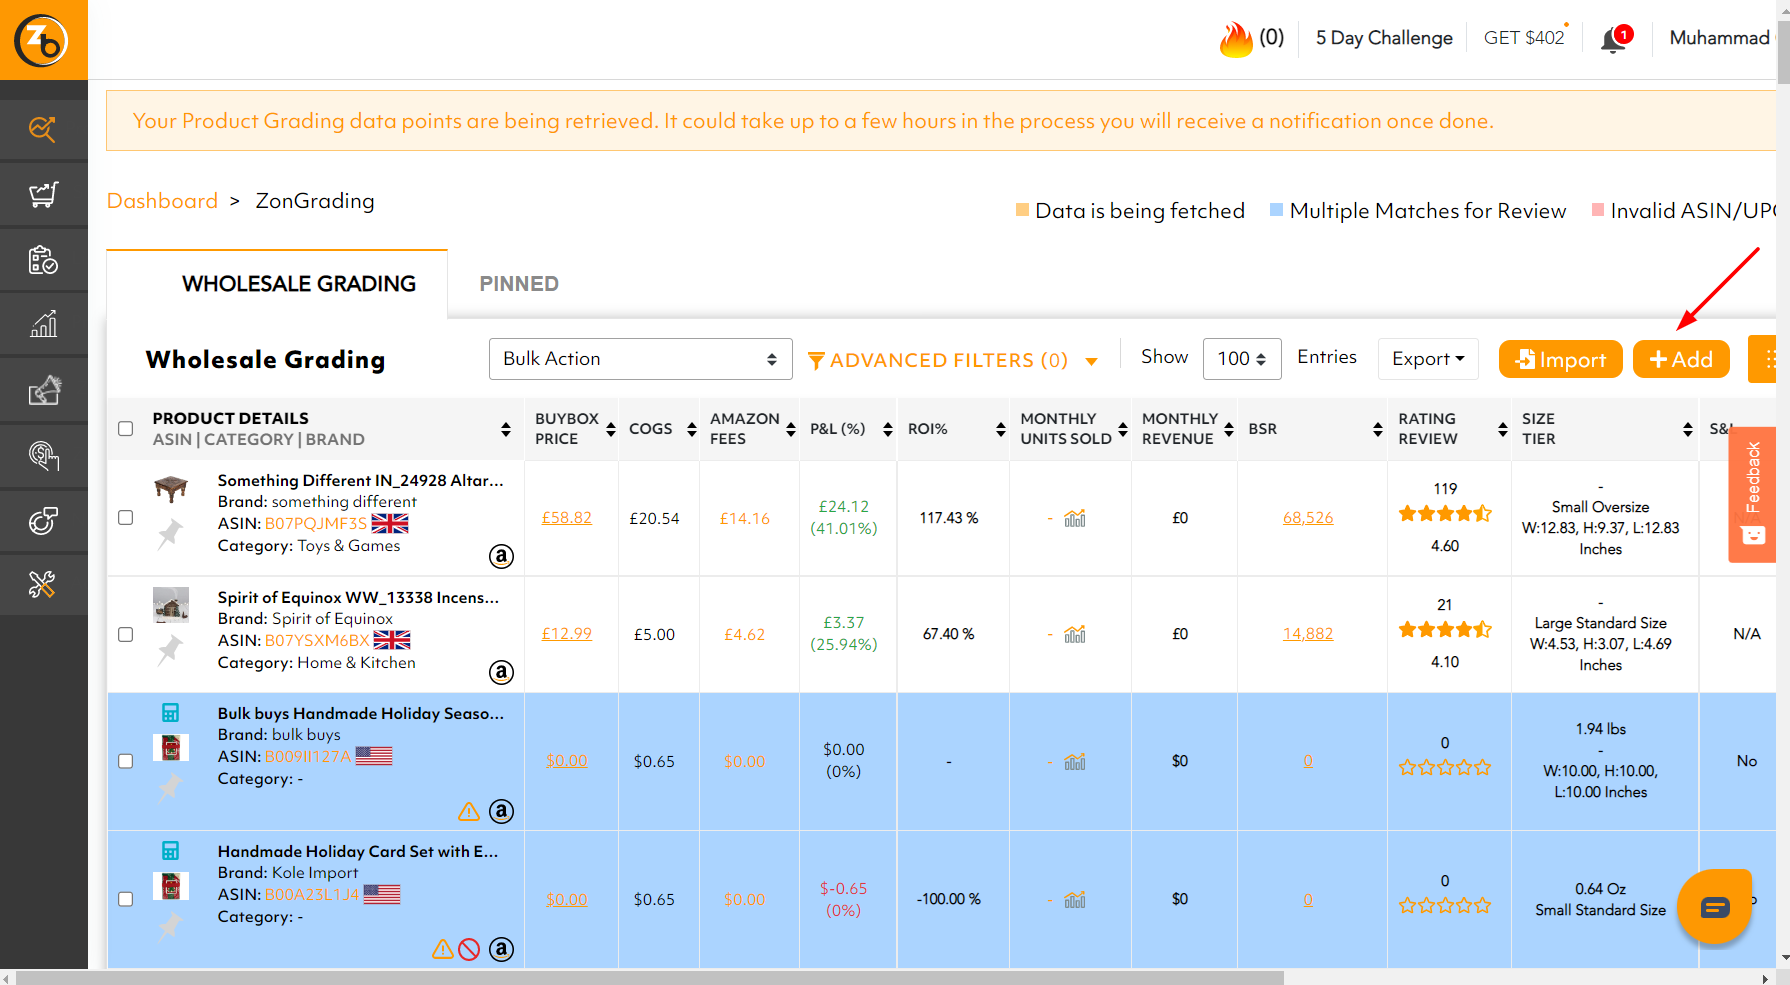
Task: Click the ZonBase logo icon
Action: 41,41
